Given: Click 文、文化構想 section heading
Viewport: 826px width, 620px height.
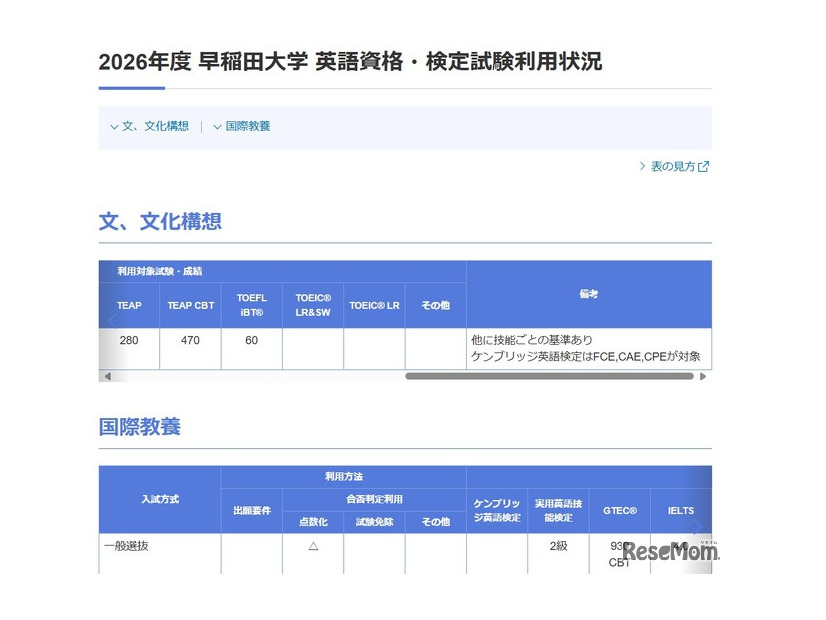Looking at the screenshot, I should pyautogui.click(x=160, y=222).
